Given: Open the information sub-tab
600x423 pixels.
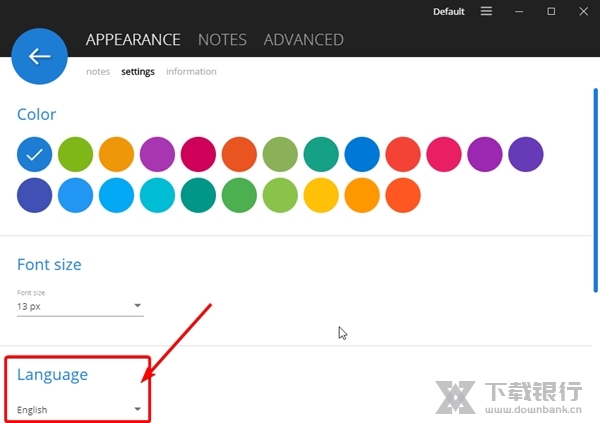Looking at the screenshot, I should tap(191, 72).
